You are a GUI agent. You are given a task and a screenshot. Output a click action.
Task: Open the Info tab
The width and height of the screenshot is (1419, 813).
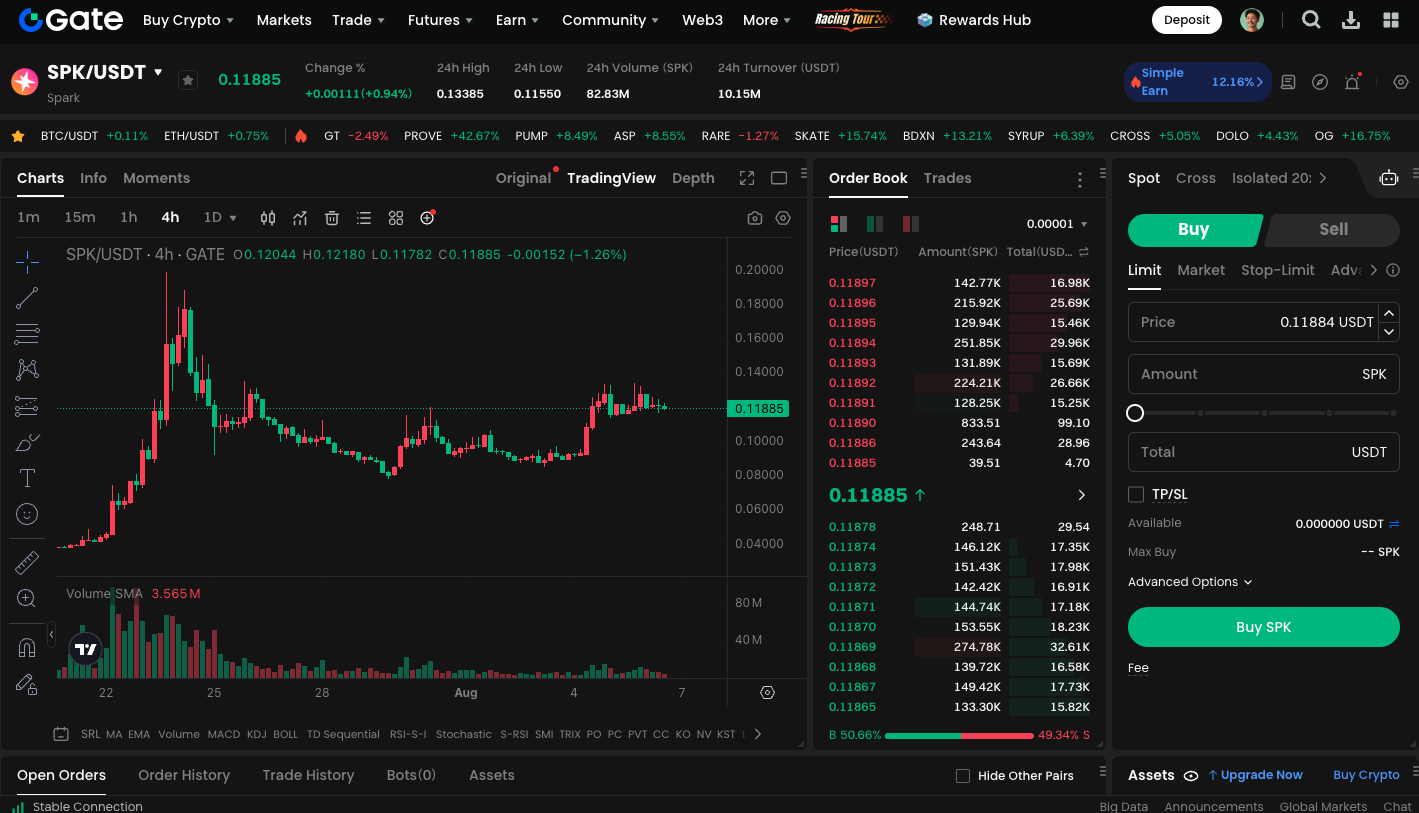coord(93,178)
